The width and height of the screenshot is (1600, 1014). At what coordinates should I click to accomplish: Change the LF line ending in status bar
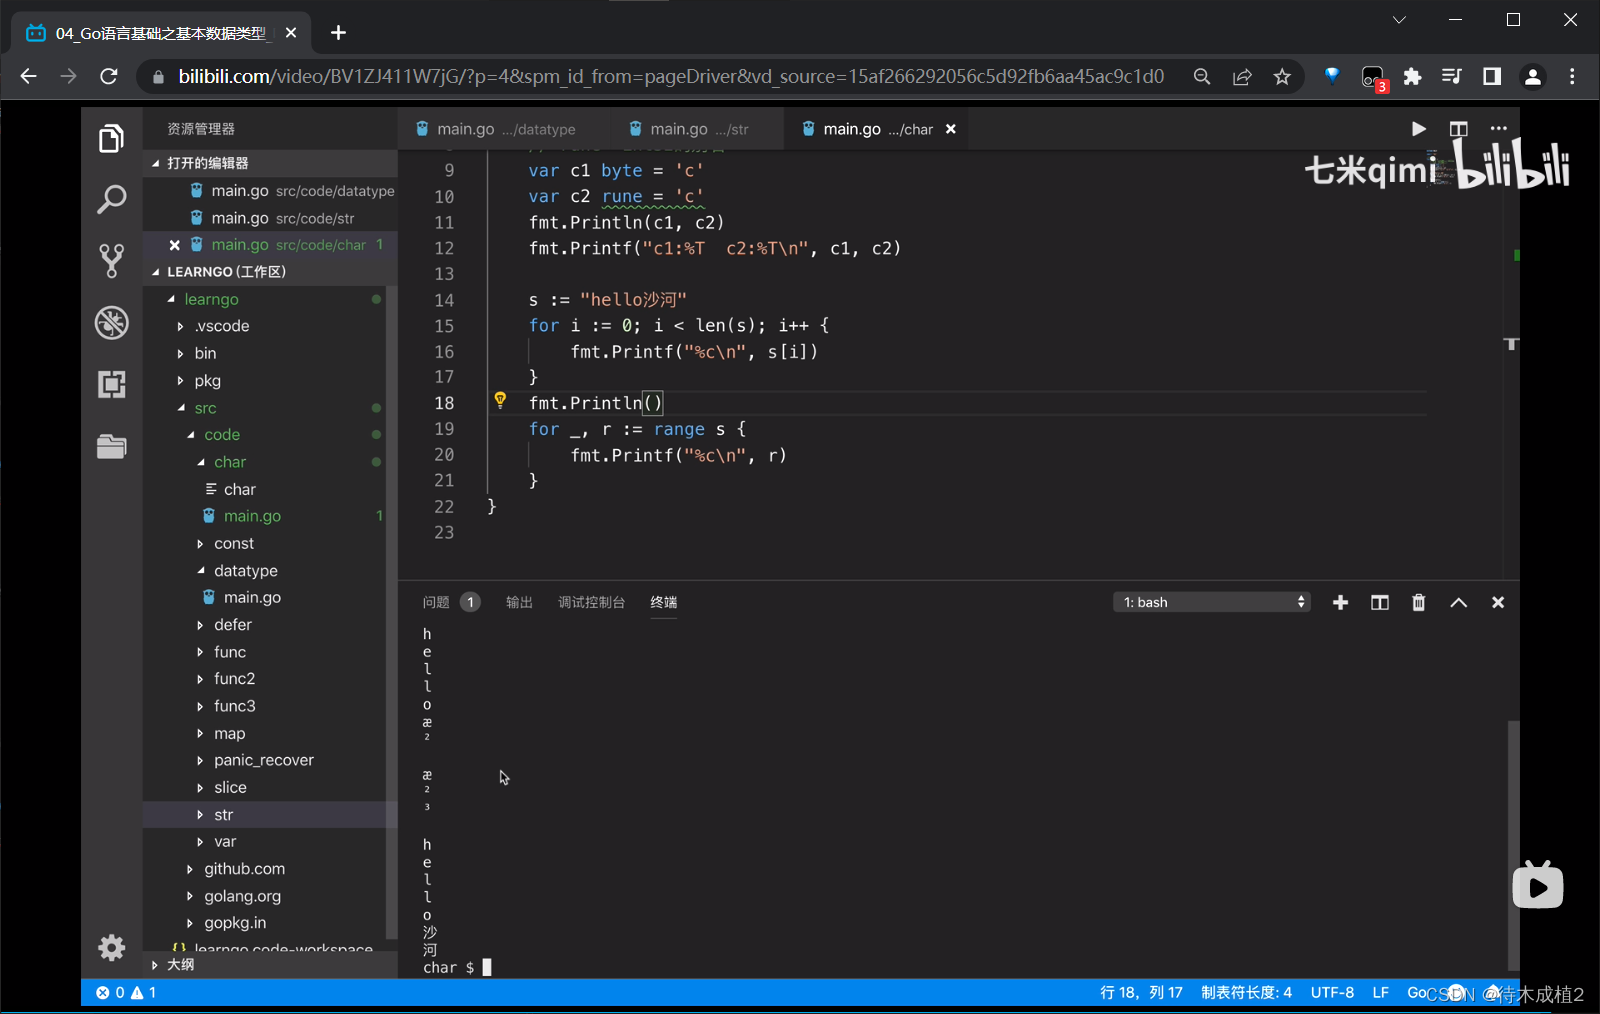coord(1380,992)
